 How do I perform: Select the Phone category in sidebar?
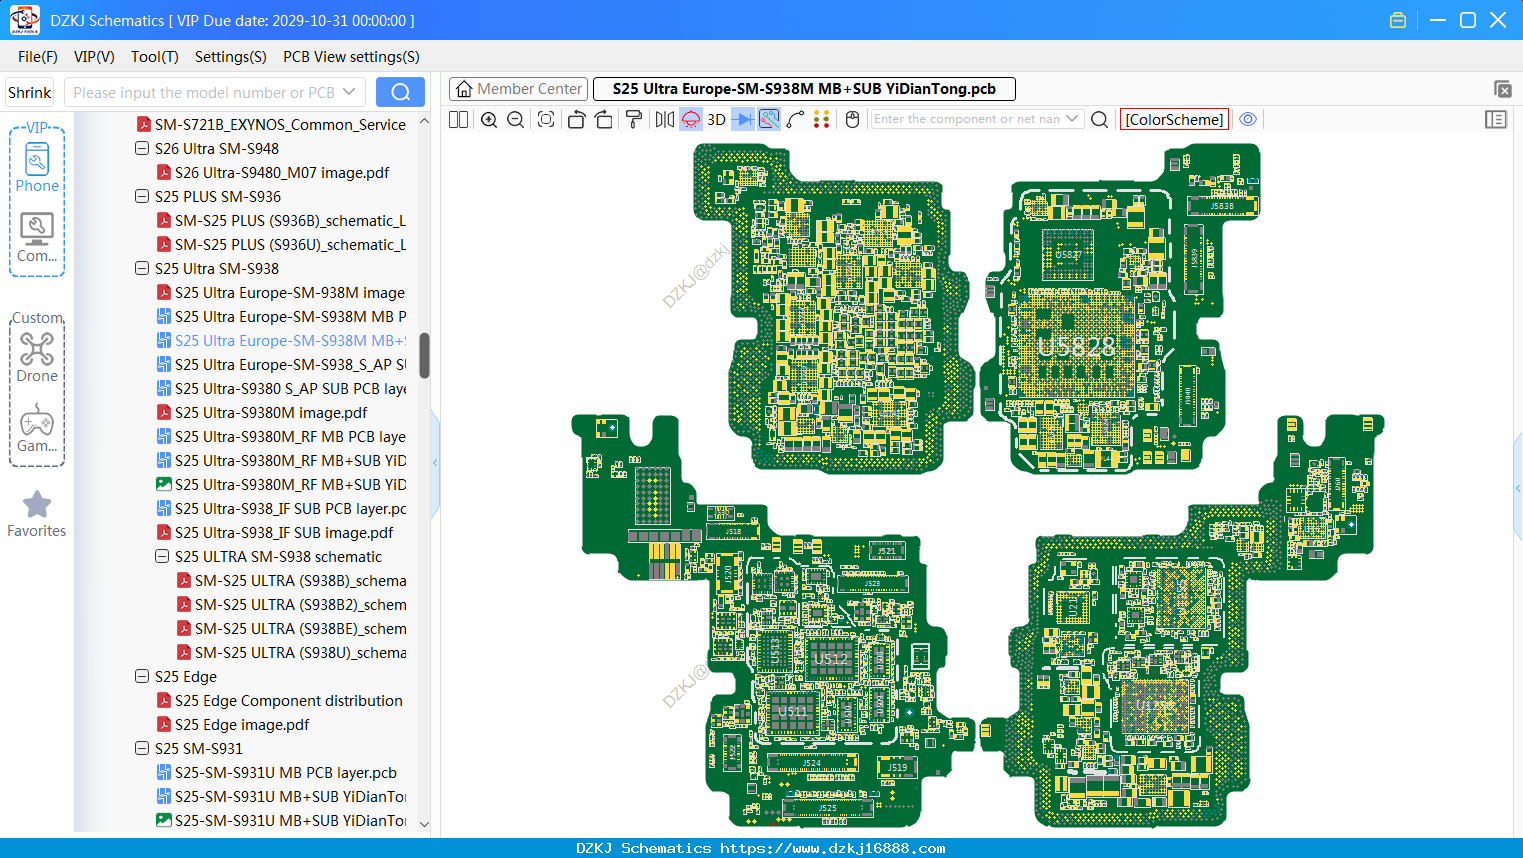click(37, 167)
